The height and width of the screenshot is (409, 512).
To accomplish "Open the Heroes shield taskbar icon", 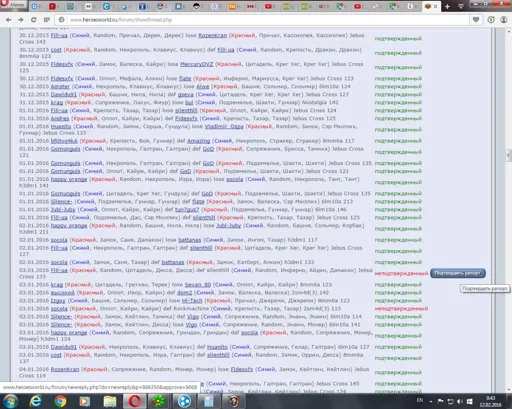I will (x=233, y=401).
